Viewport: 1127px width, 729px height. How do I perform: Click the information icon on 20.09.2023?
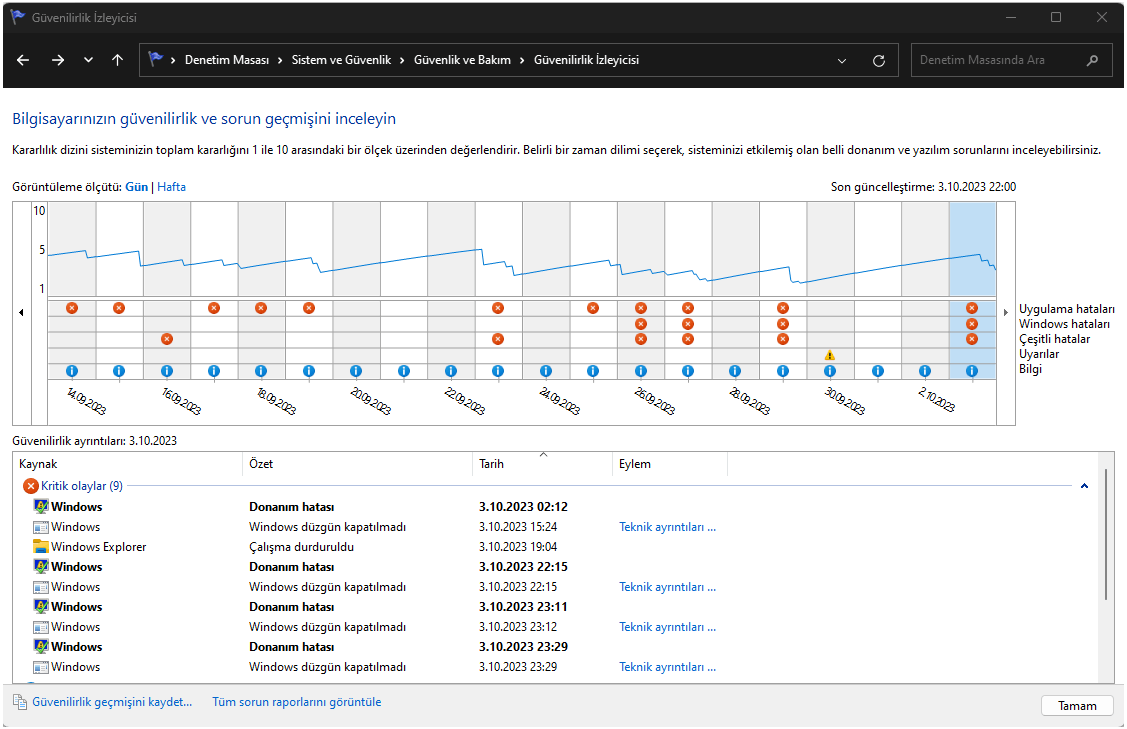point(356,371)
